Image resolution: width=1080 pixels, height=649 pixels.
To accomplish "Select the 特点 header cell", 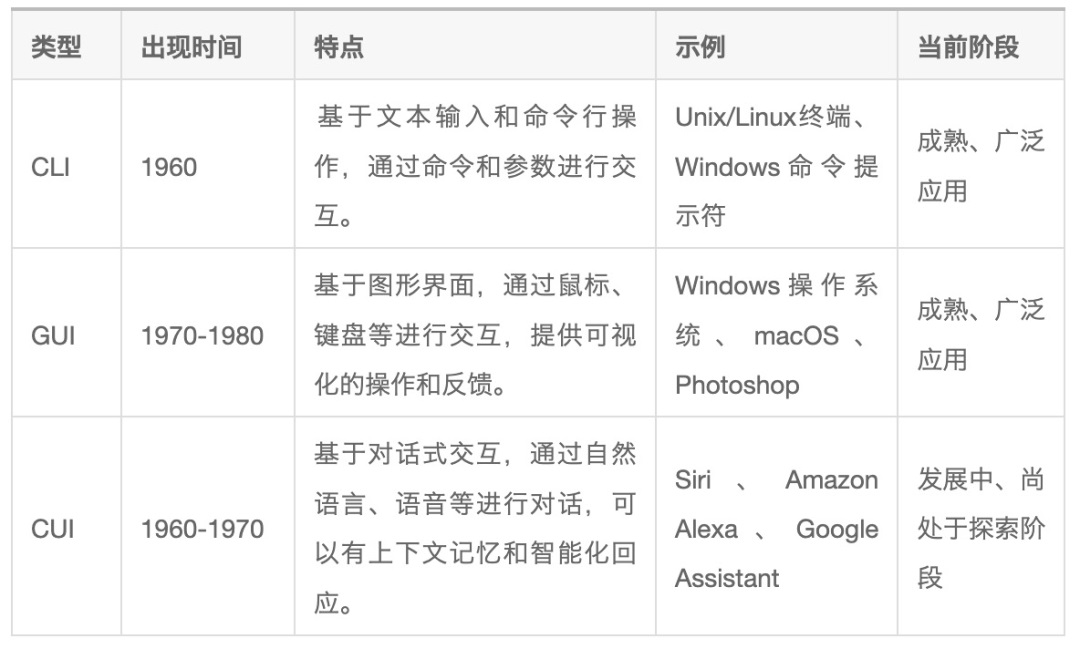I will pyautogui.click(x=340, y=47).
